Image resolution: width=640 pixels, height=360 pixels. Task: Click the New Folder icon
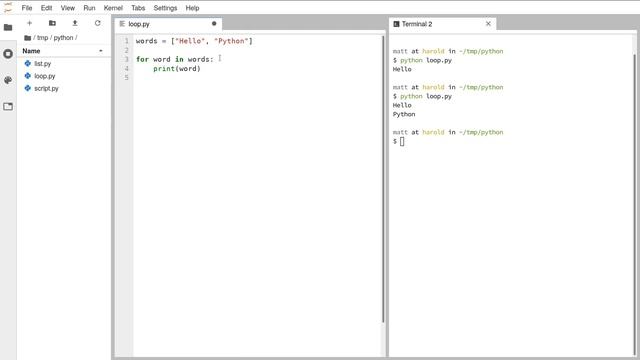(x=52, y=23)
